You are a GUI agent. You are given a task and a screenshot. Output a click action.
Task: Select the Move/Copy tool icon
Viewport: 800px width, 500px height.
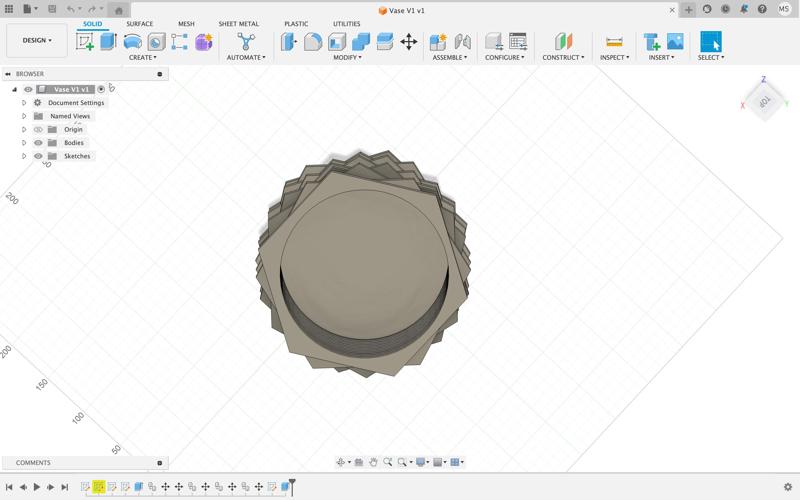tap(409, 42)
